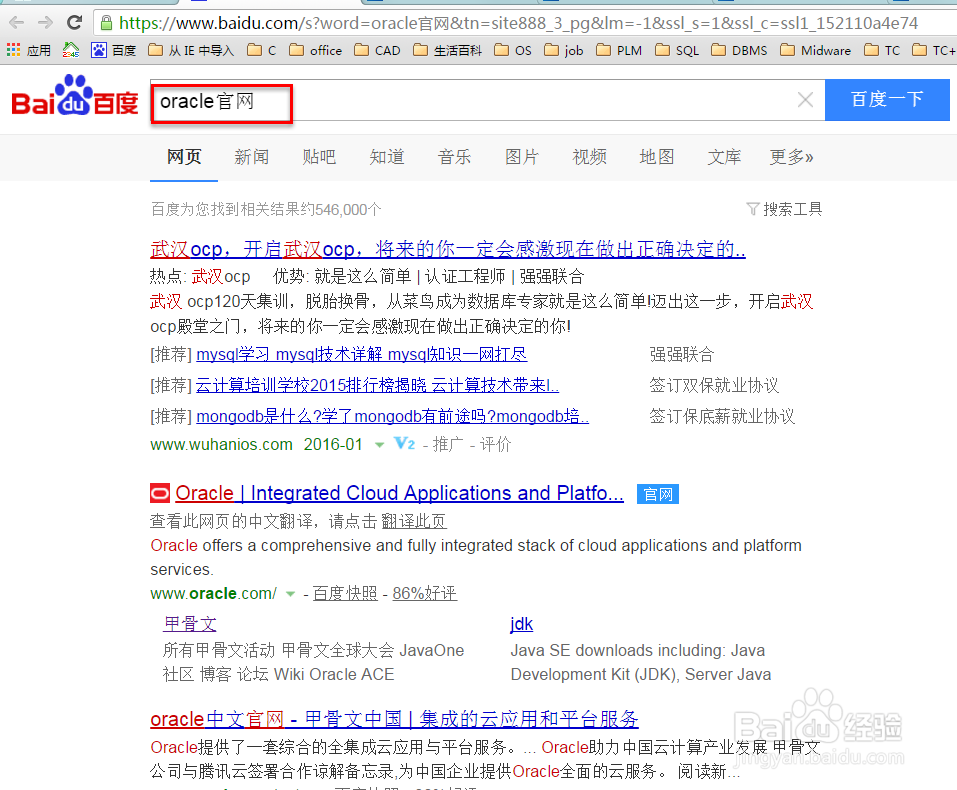Open the 从 IE 中导入 bookmark folder
Screen dimensions: 957x790
191,50
